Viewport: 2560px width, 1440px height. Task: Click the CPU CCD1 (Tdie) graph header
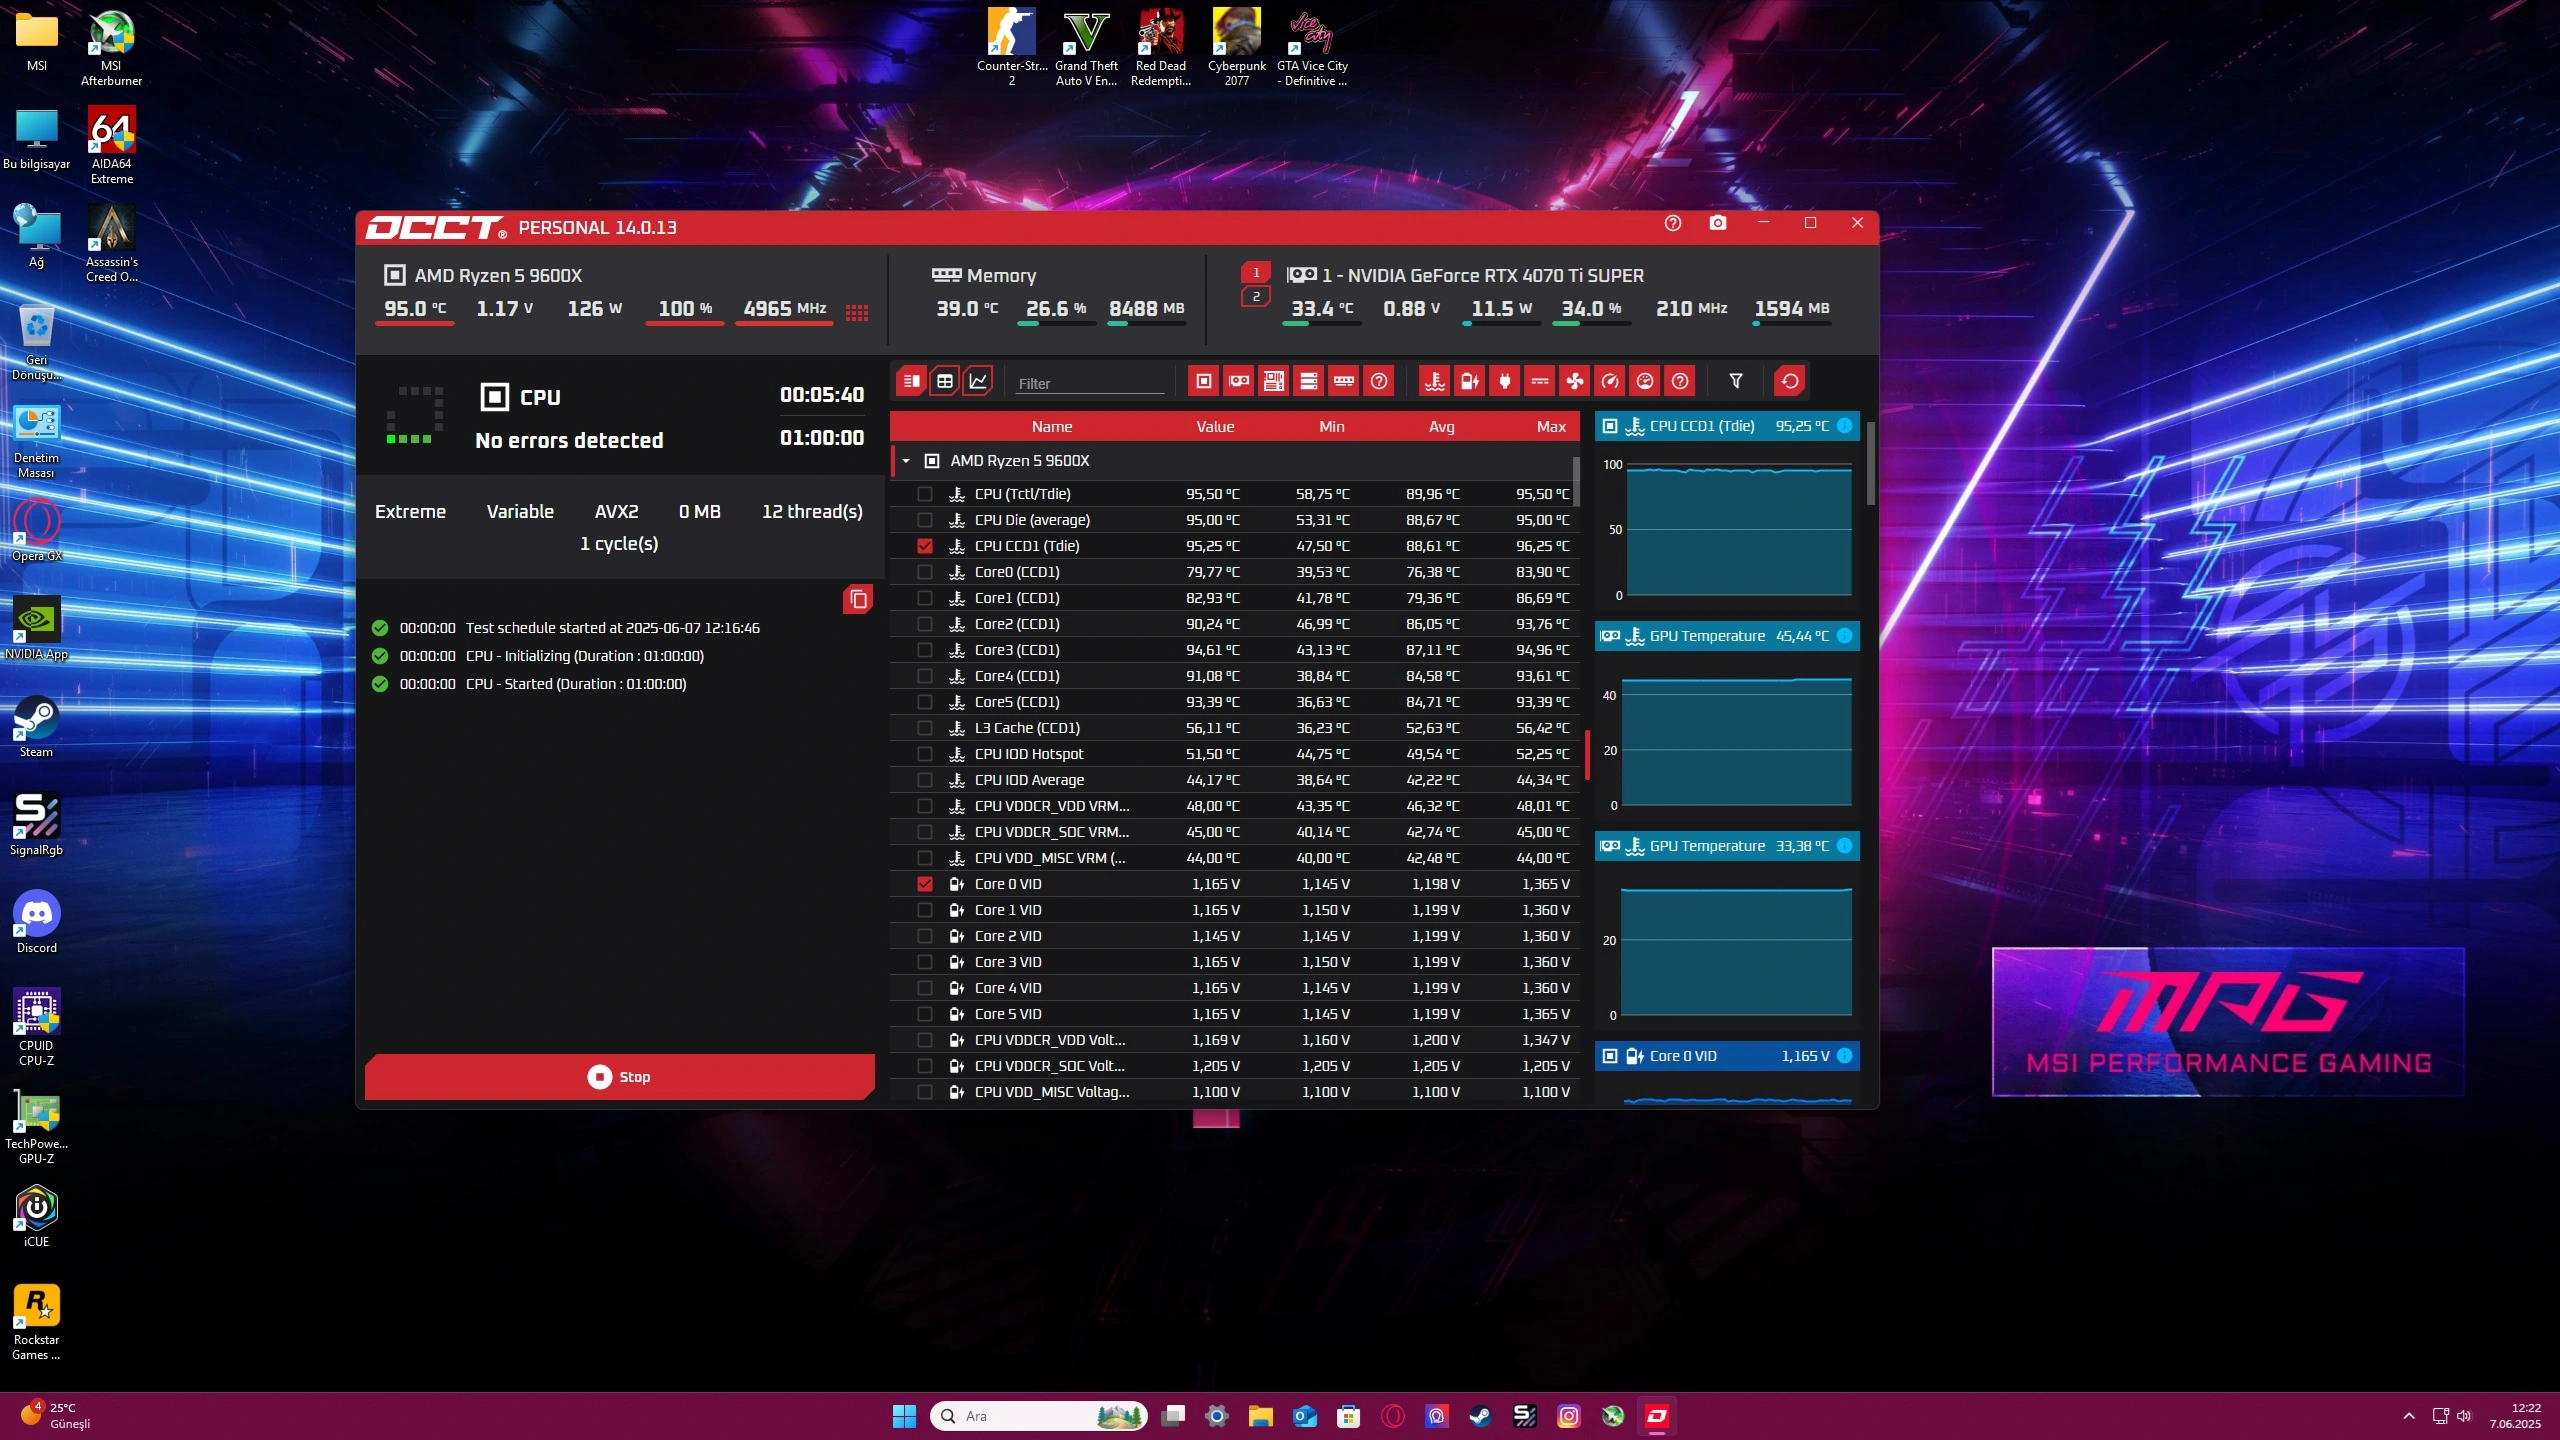pos(1727,426)
